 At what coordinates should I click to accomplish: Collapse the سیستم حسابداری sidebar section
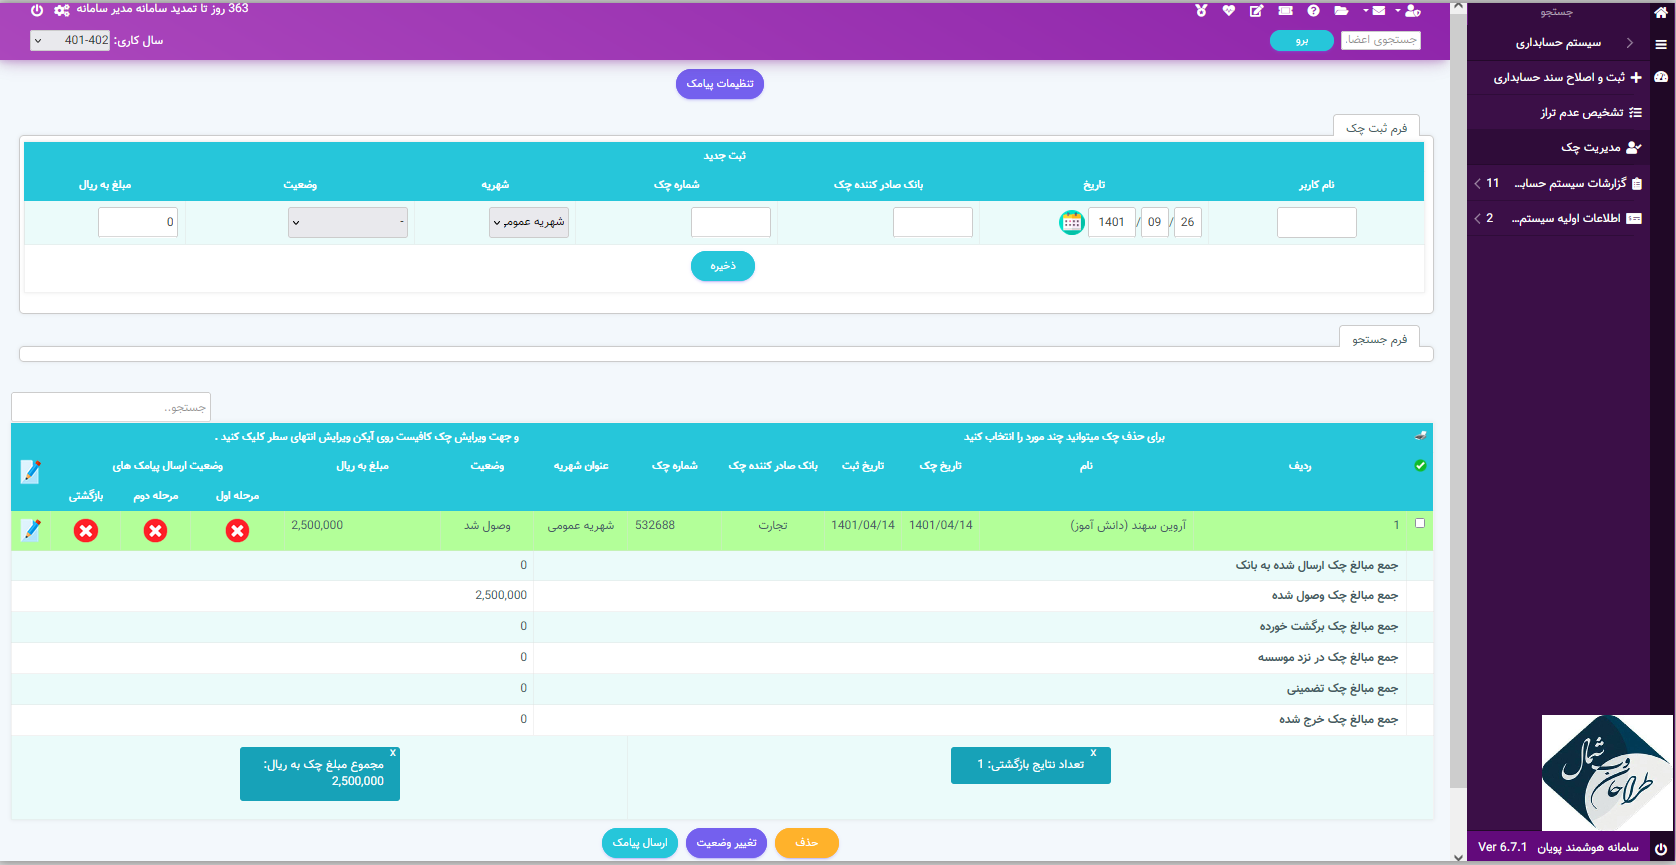[x=1559, y=43]
